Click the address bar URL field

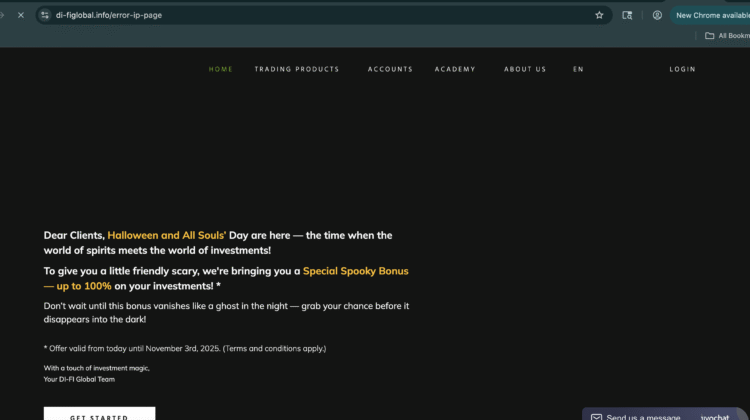[300, 15]
